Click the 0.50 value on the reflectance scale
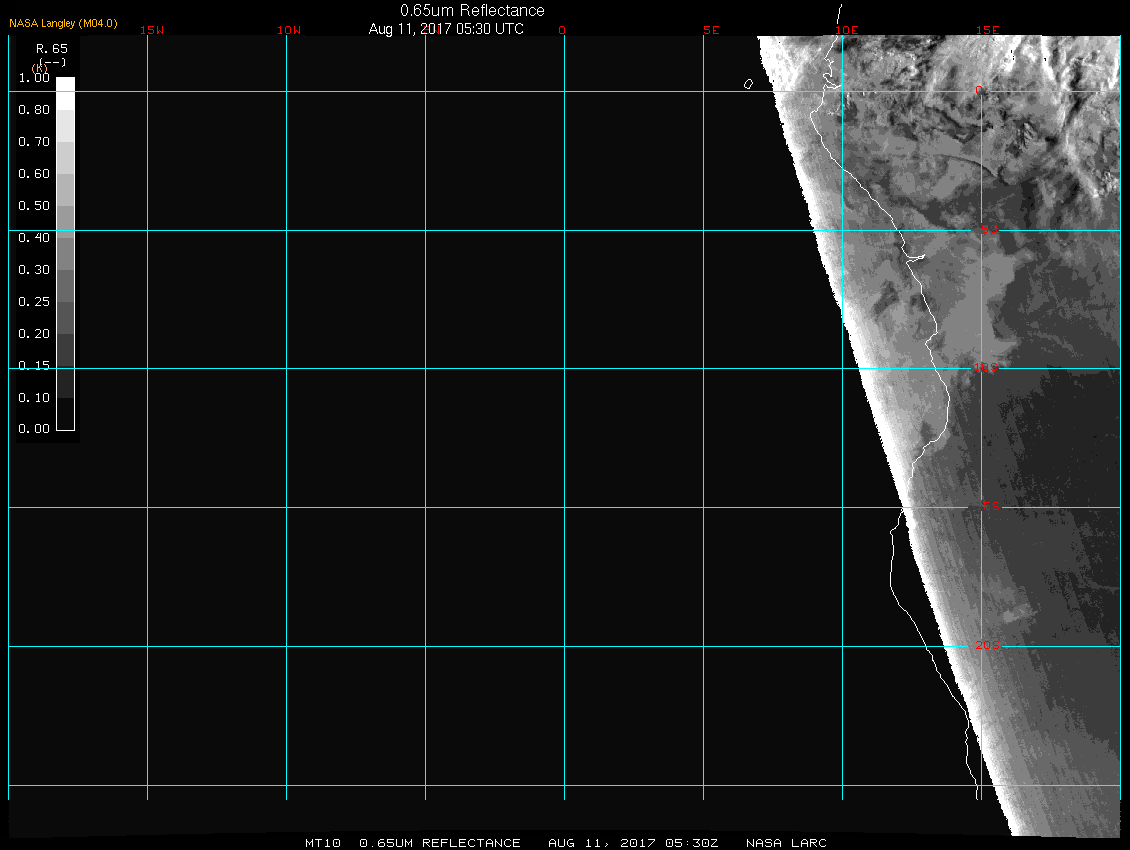The width and height of the screenshot is (1130, 850). 34,206
